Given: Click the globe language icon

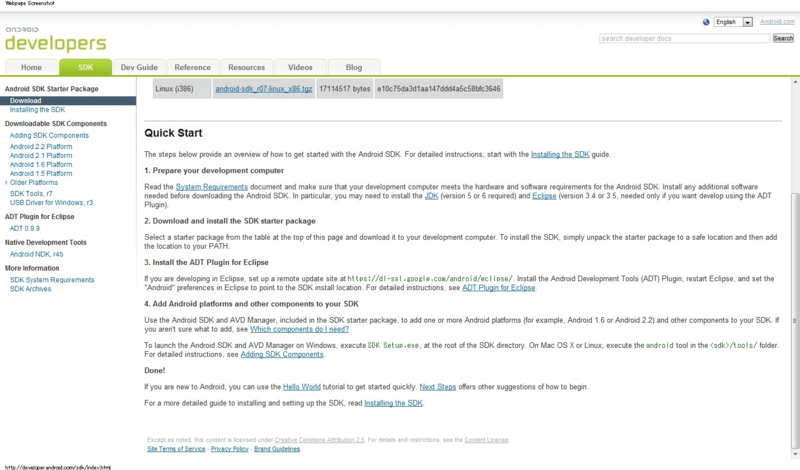Looking at the screenshot, I should point(706,22).
